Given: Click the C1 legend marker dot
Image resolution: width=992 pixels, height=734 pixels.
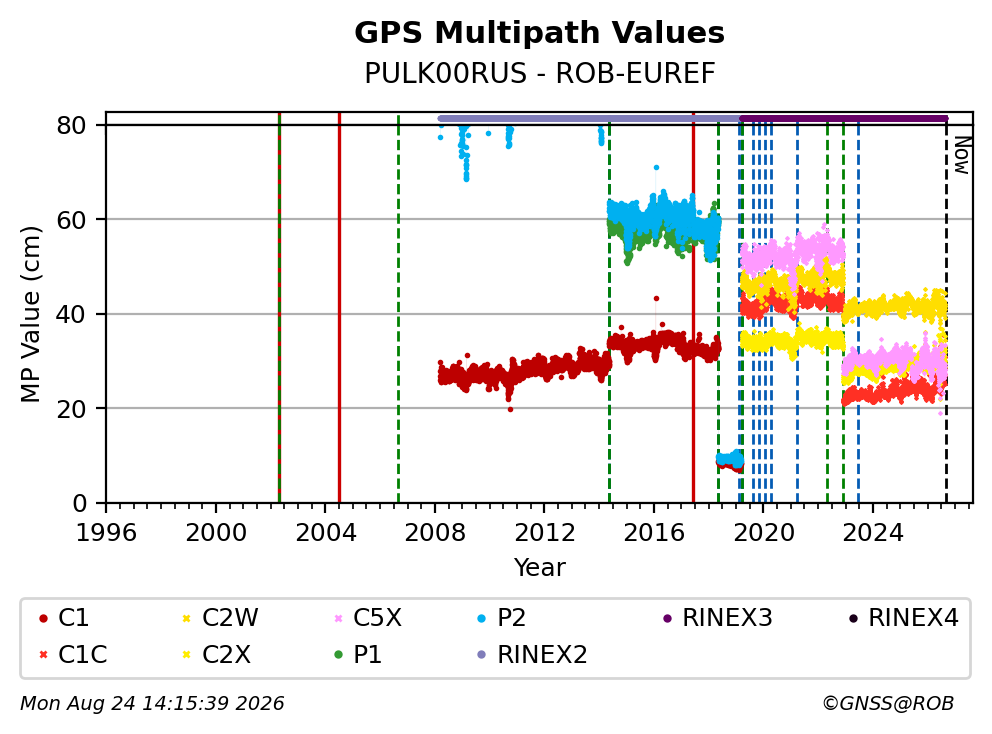Looking at the screenshot, I should coord(43,618).
